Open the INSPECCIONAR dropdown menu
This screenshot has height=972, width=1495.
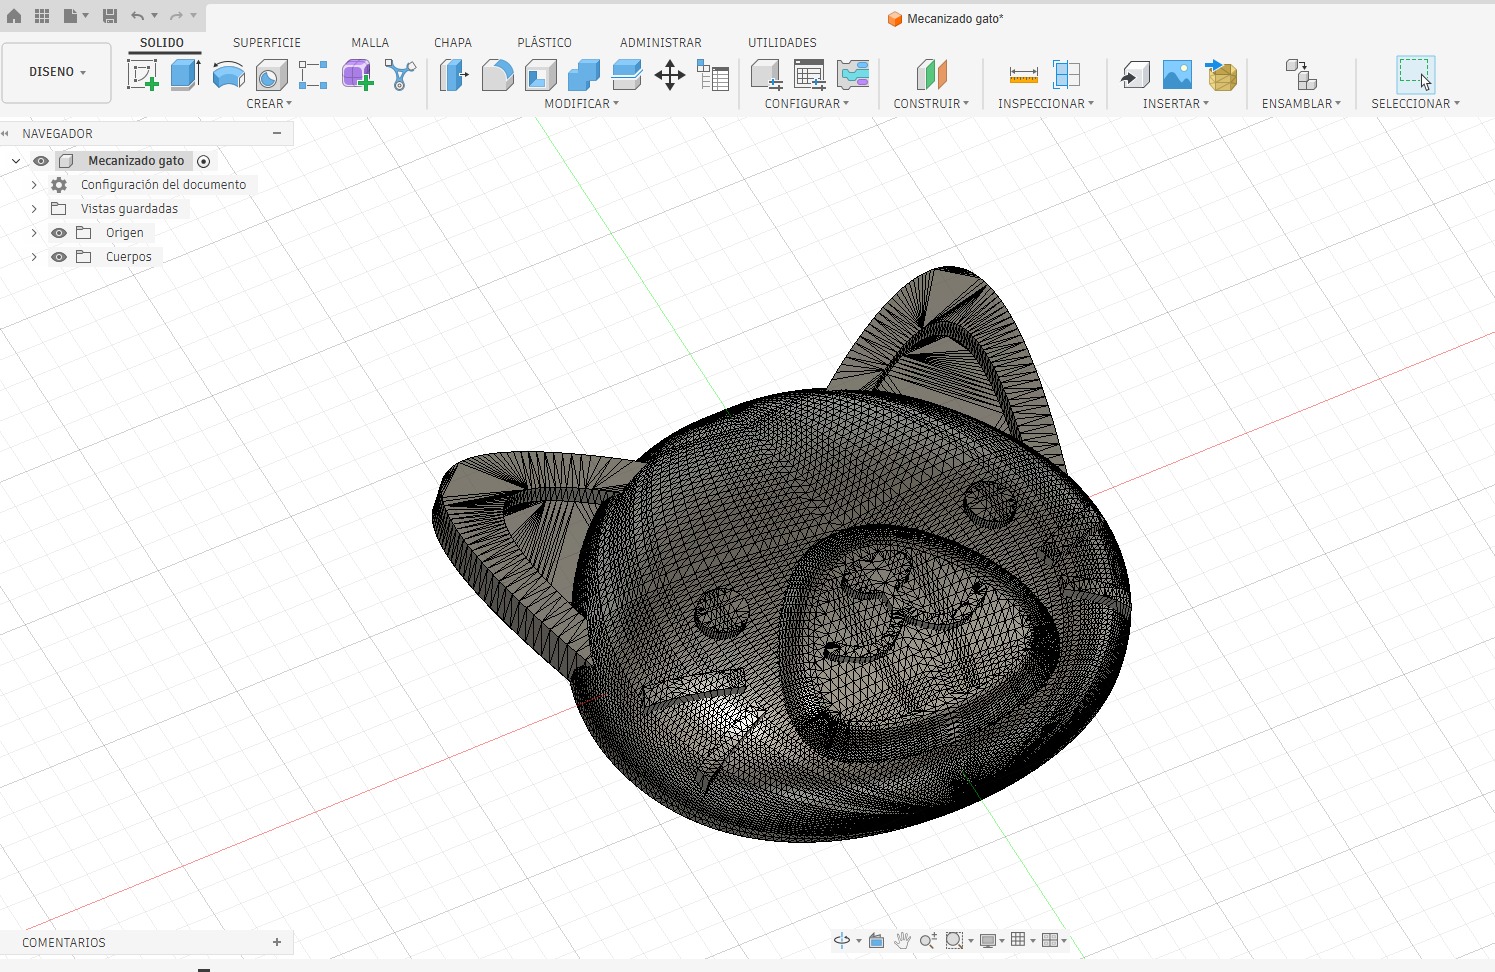(x=1046, y=104)
